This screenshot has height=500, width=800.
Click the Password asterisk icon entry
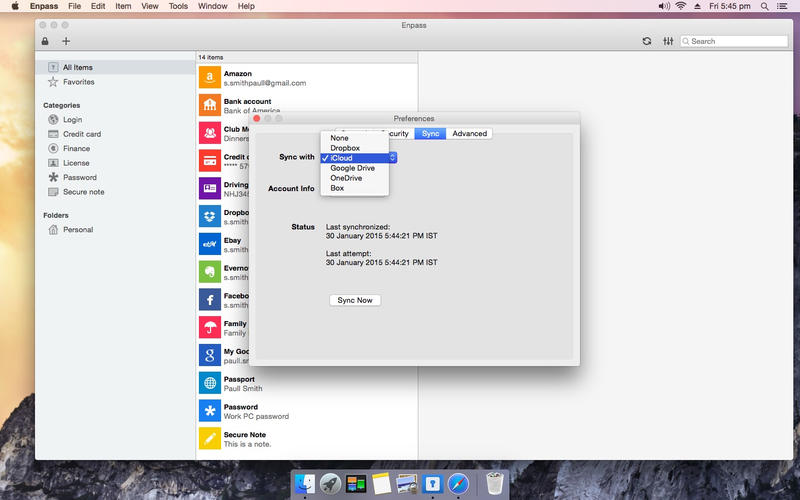209,411
